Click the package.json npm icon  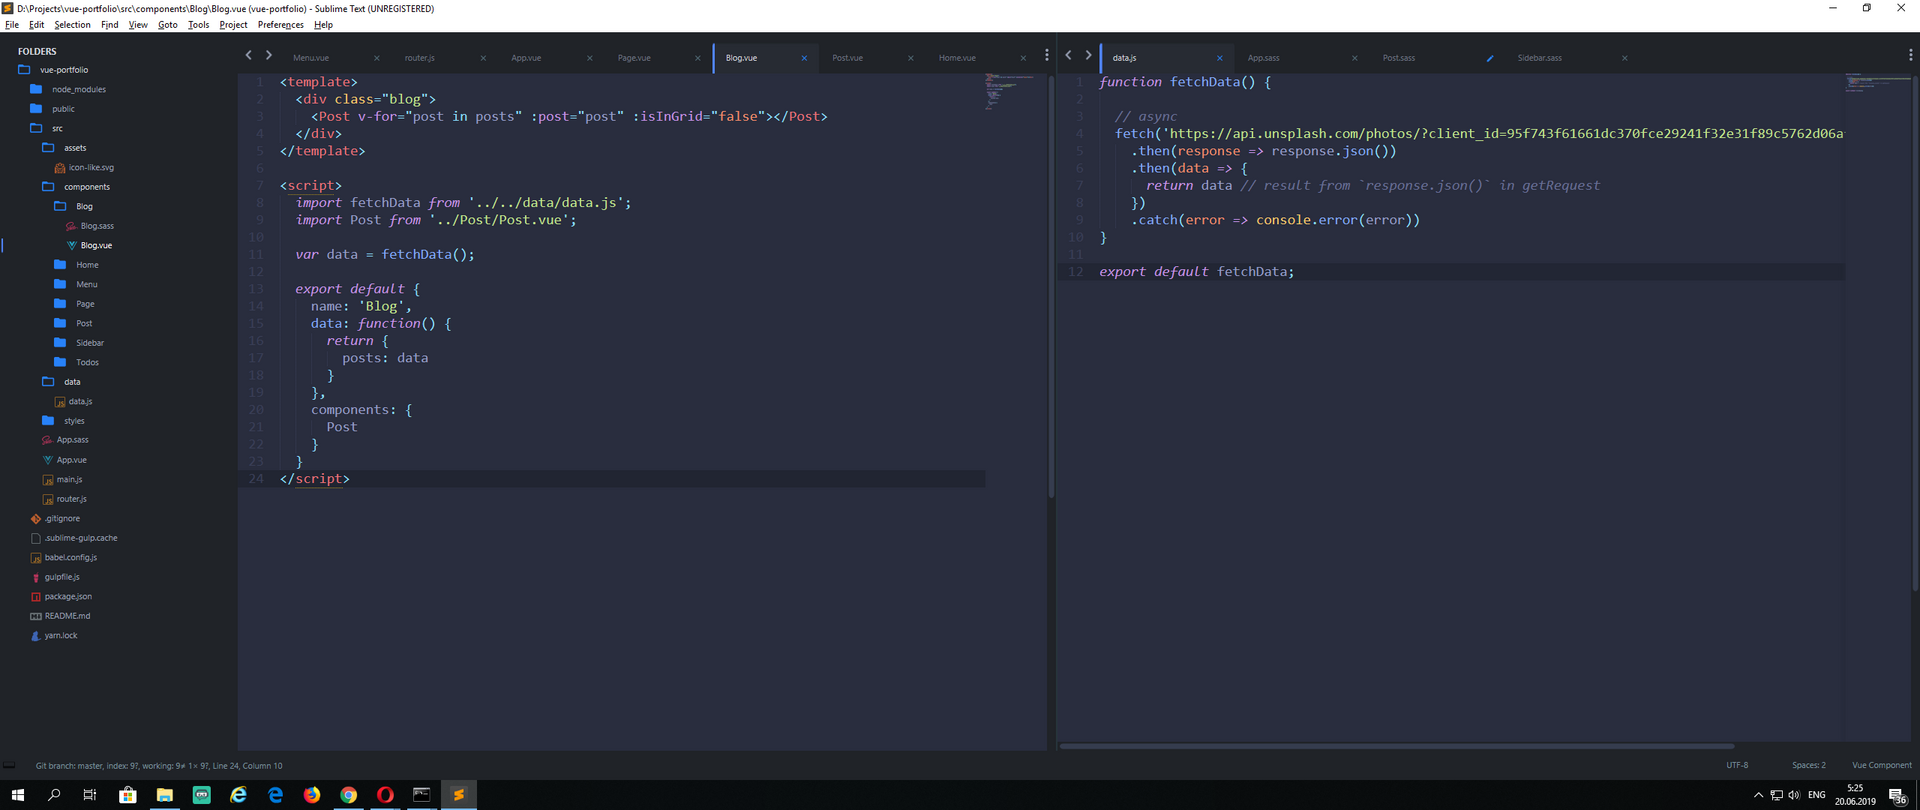[x=36, y=597]
